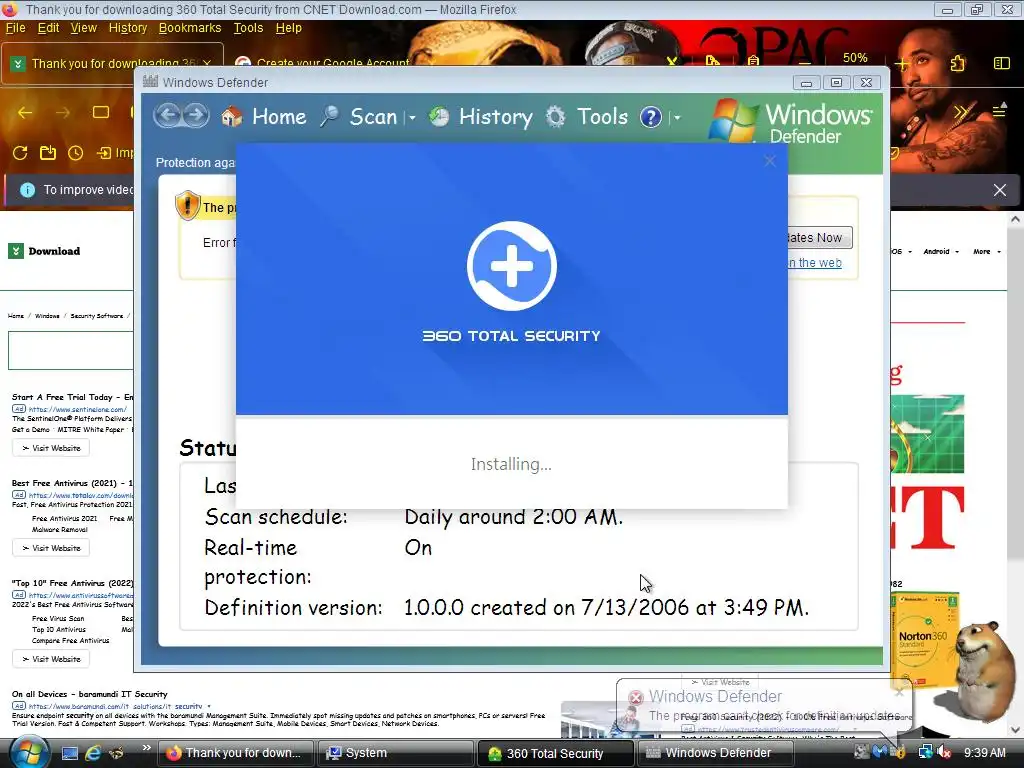Click the Scan magnifier icon in Defender
Viewport: 1024px width, 768px height.
pos(330,116)
